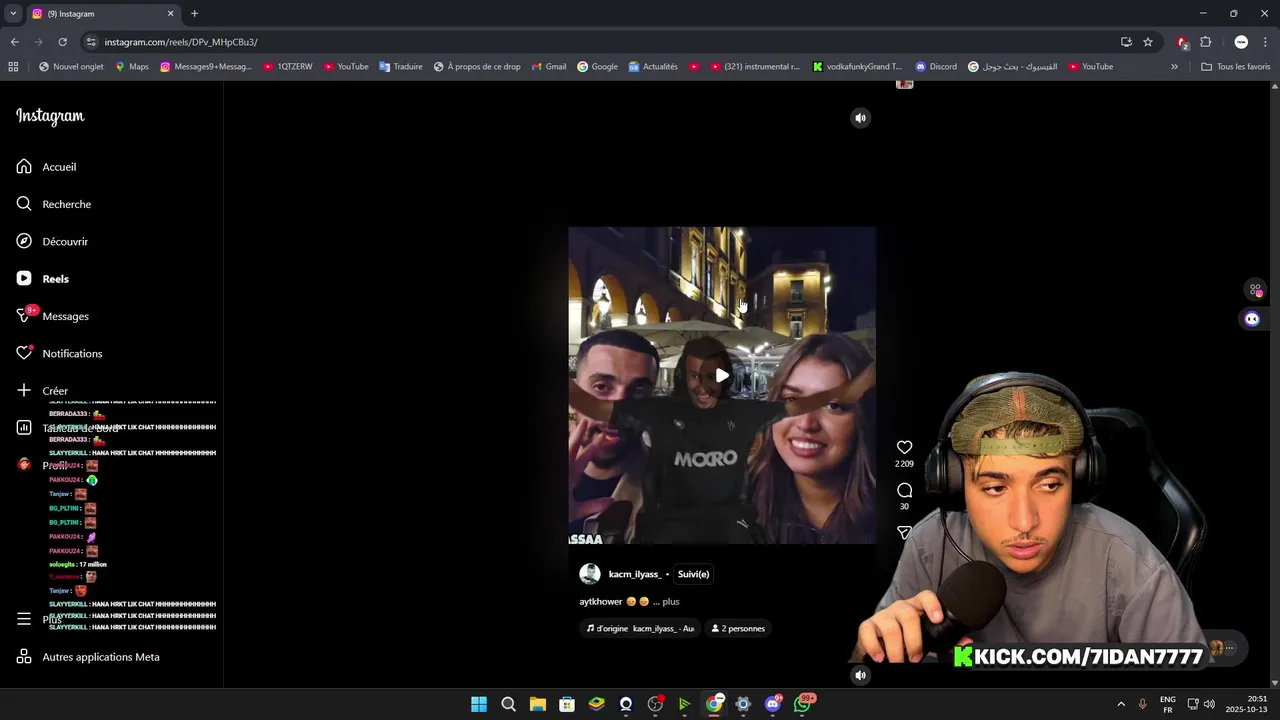The width and height of the screenshot is (1280, 720).
Task: Open the reel comments bubble icon
Action: (904, 490)
